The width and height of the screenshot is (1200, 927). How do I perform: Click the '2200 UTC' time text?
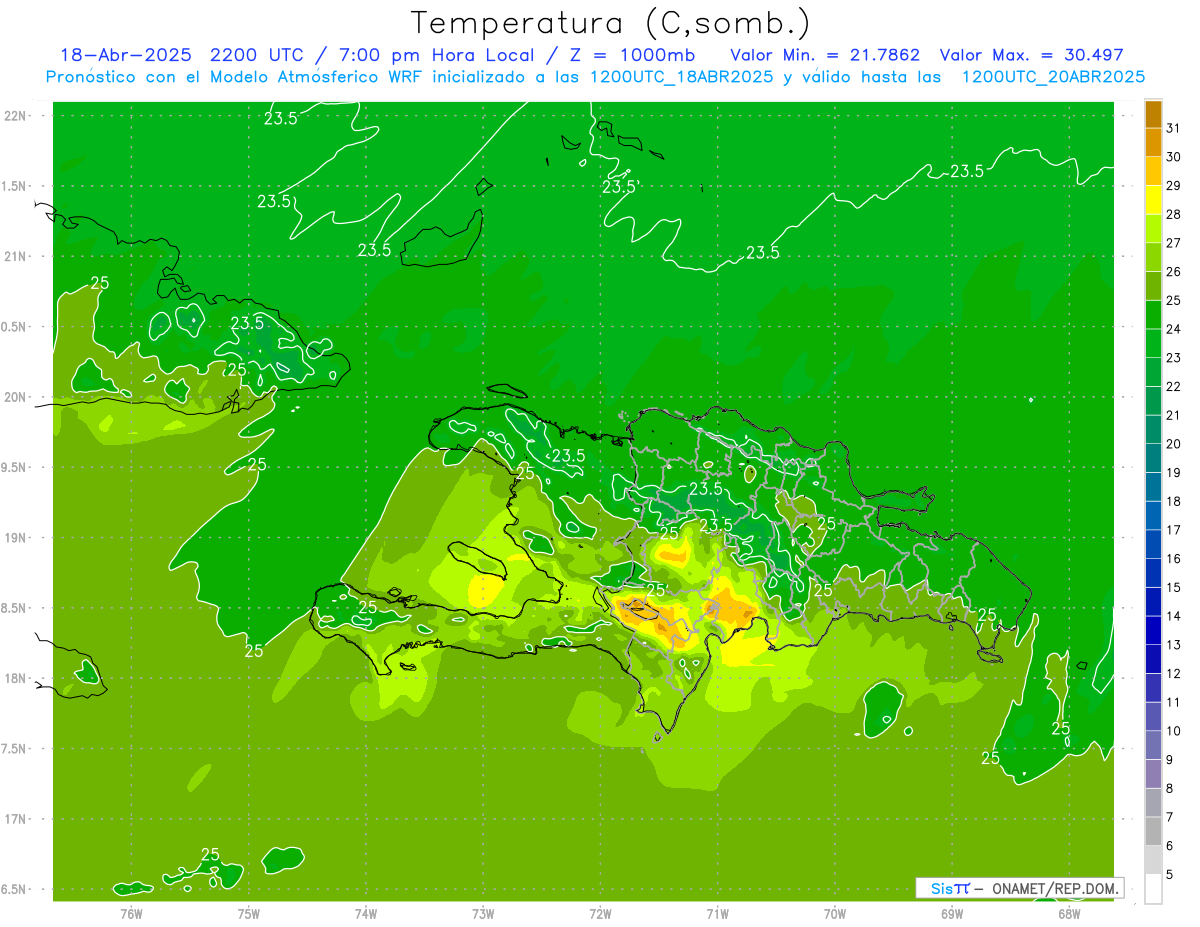click(258, 55)
